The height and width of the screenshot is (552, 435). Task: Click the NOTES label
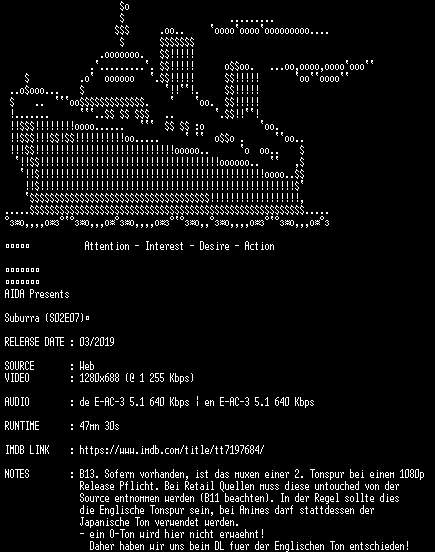click(x=17, y=474)
